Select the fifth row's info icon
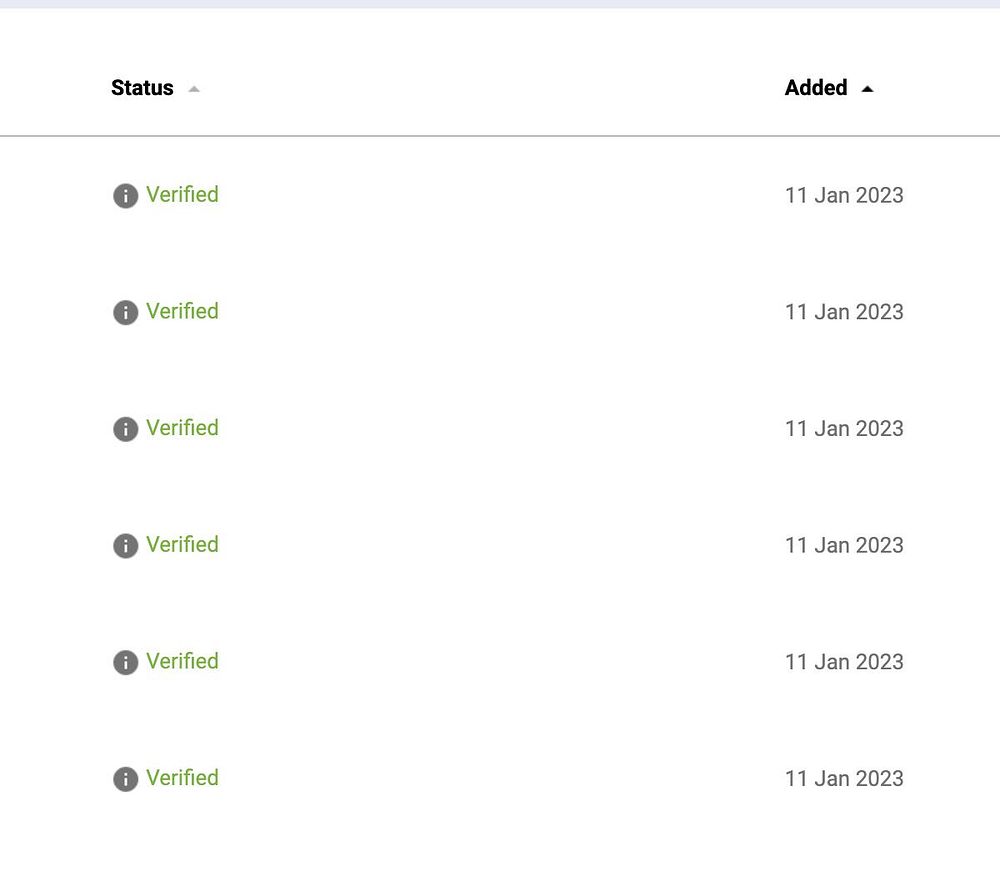1000x892 pixels. [x=125, y=663]
